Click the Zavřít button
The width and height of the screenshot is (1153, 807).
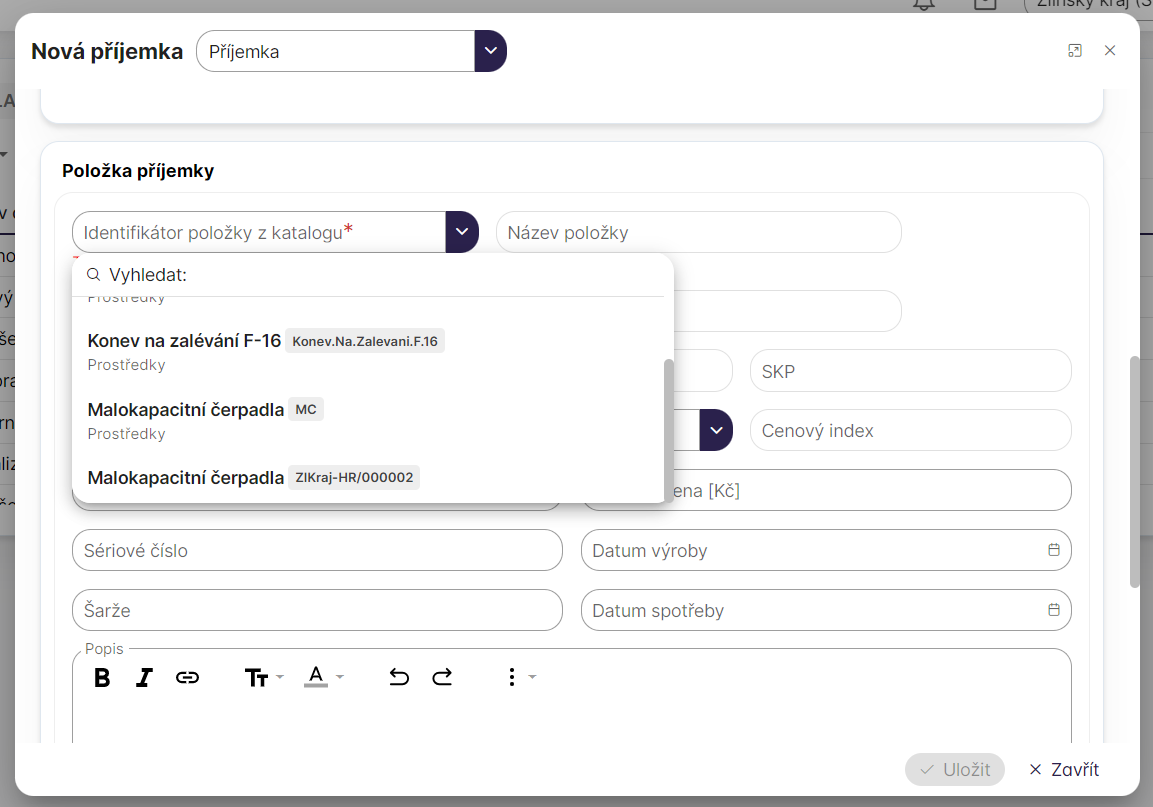[1064, 769]
